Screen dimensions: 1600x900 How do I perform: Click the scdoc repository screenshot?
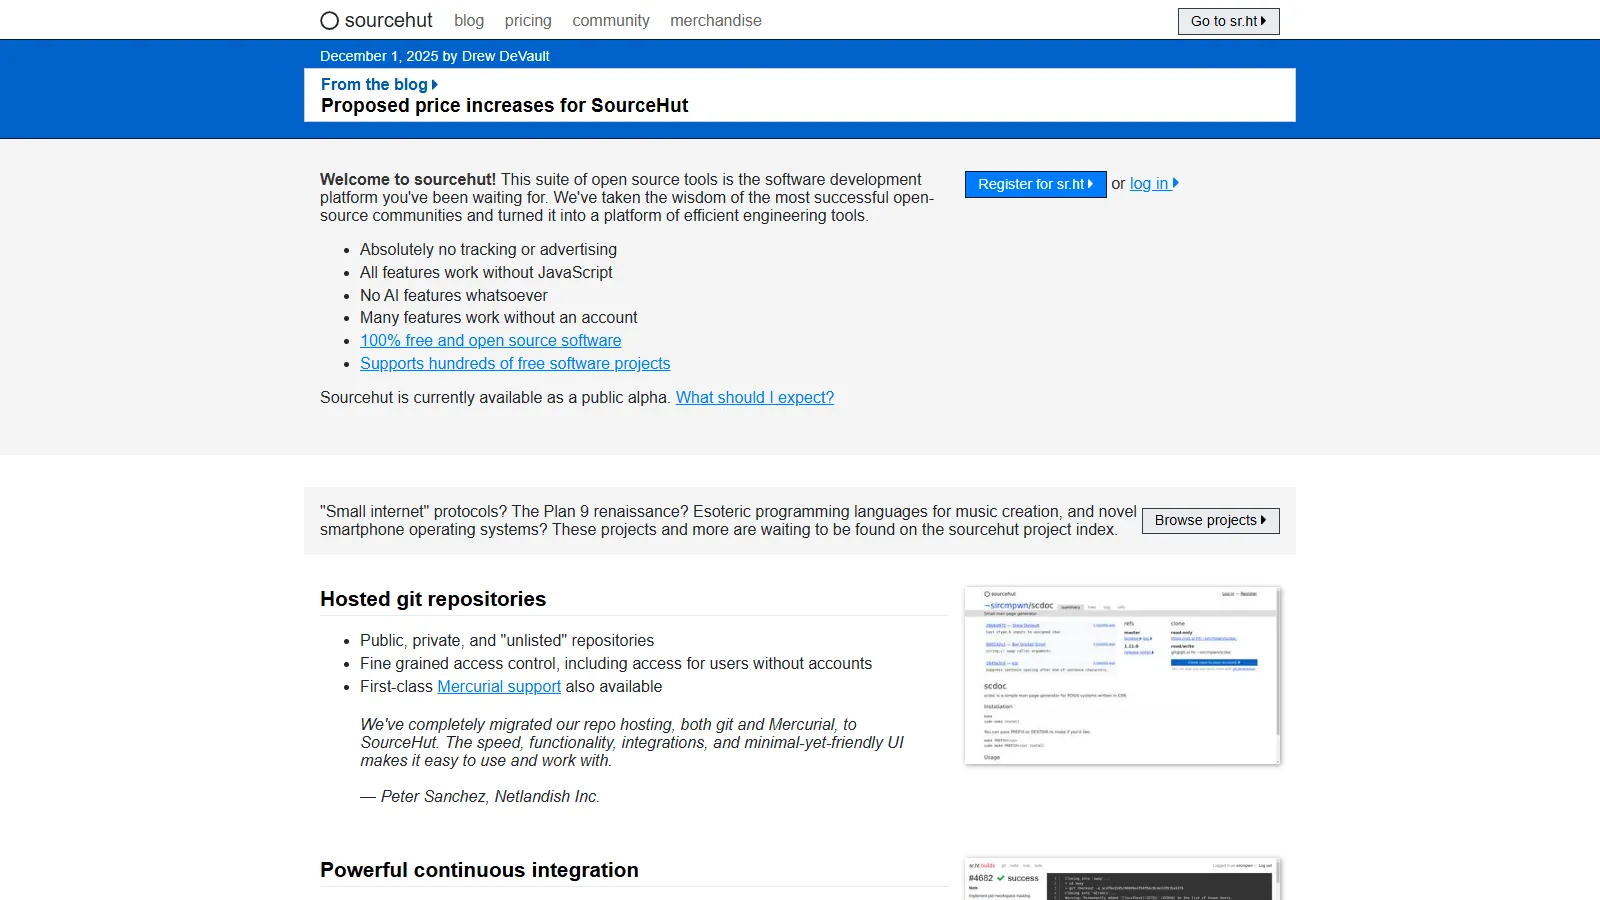tap(1122, 675)
